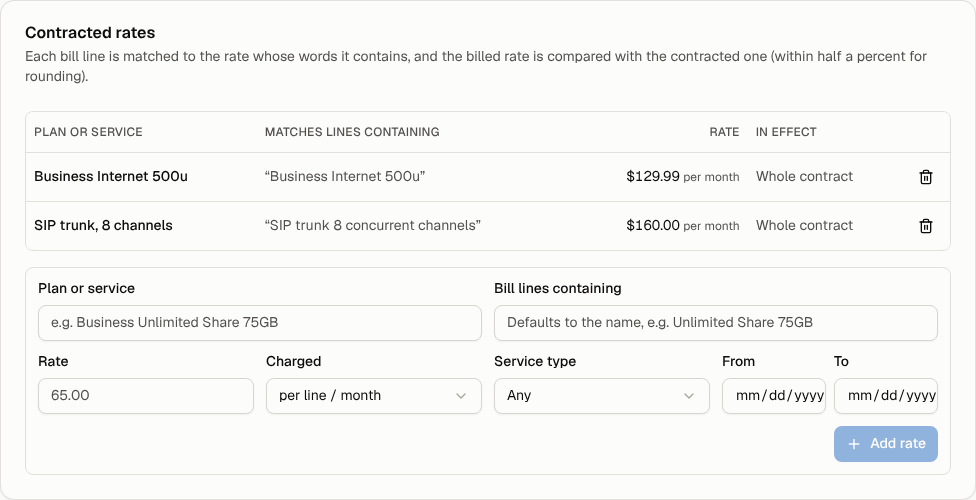976x500 pixels.
Task: Focus the Bill lines containing input field
Action: point(716,323)
